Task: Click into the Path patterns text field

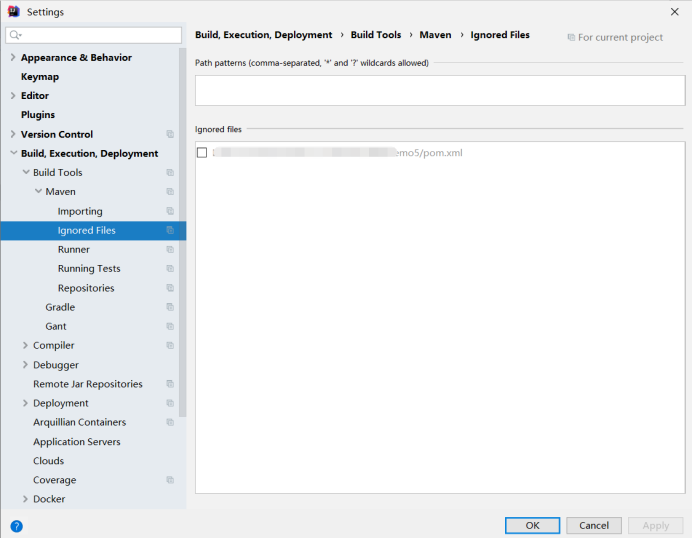Action: (x=440, y=91)
